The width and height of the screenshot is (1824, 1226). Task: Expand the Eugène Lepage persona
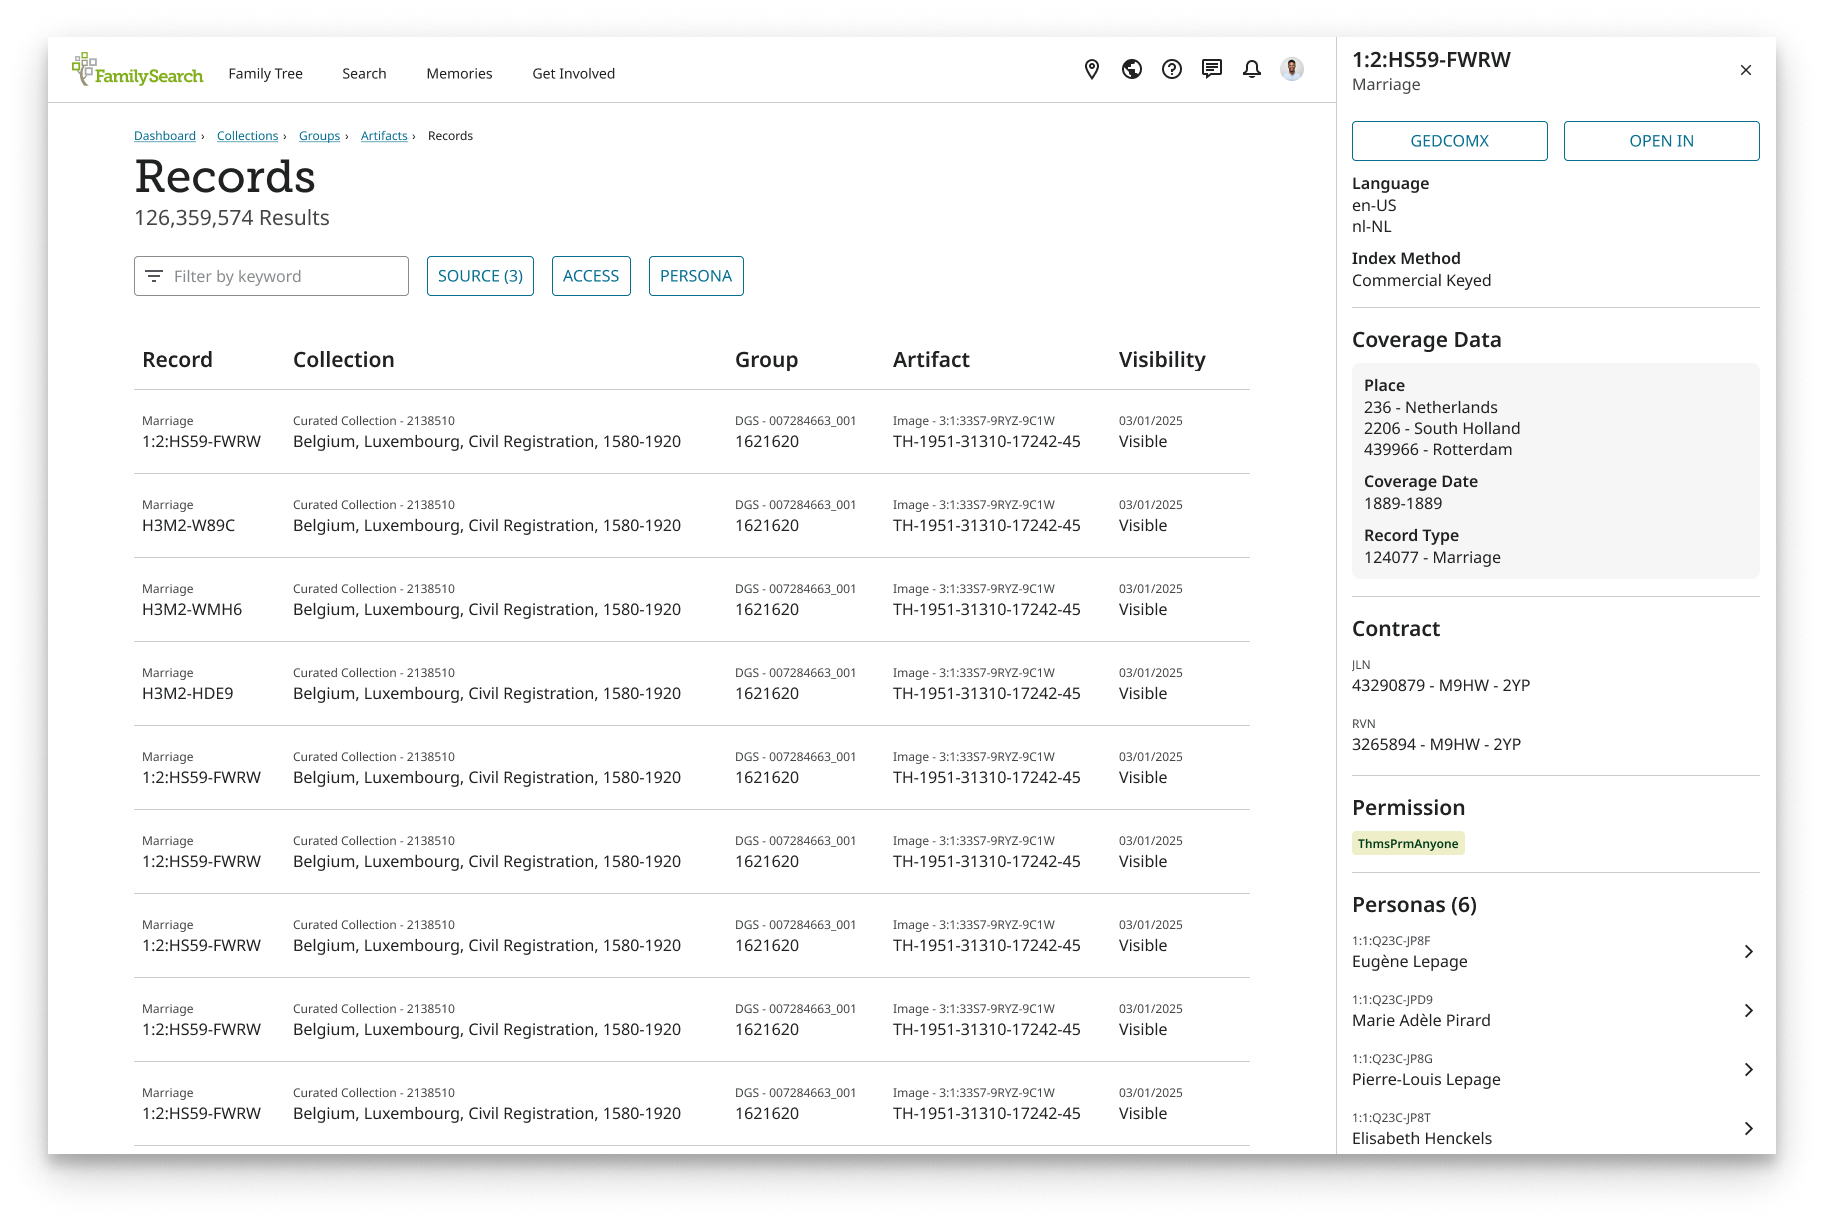(x=1748, y=952)
